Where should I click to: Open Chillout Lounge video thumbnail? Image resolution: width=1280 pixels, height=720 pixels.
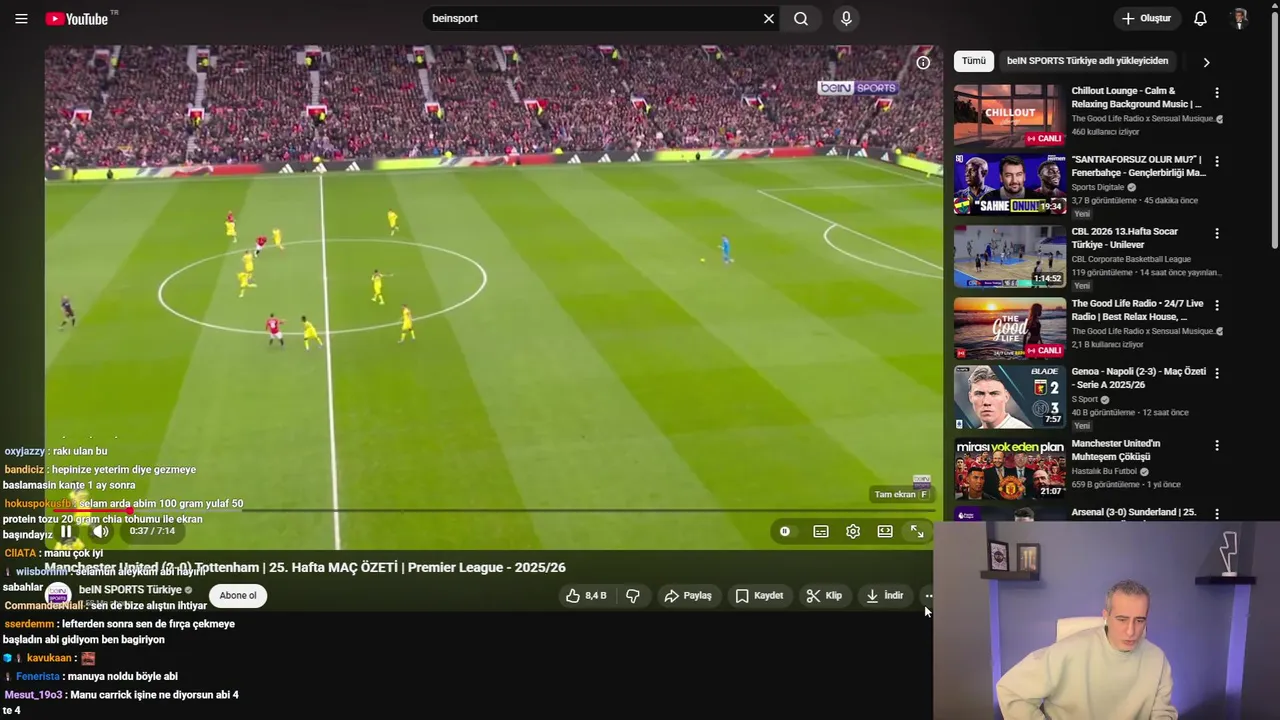pos(1009,116)
